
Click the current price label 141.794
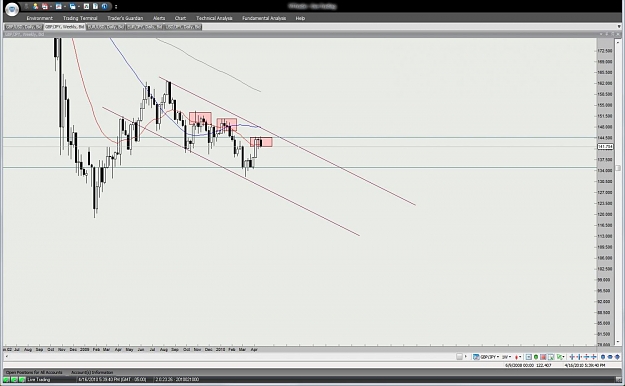[605, 147]
